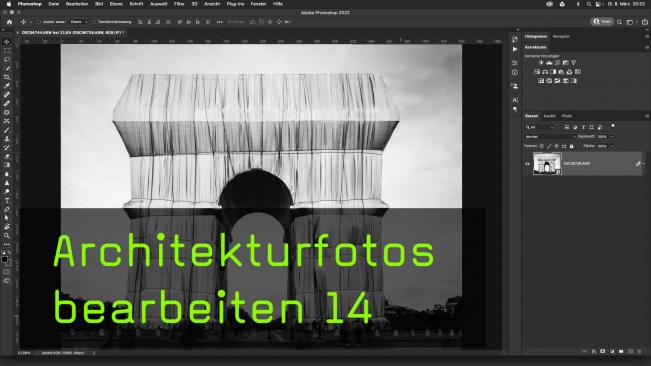This screenshot has height=366, width=651.
Task: Close the DSC document tab
Action: (x=17, y=32)
